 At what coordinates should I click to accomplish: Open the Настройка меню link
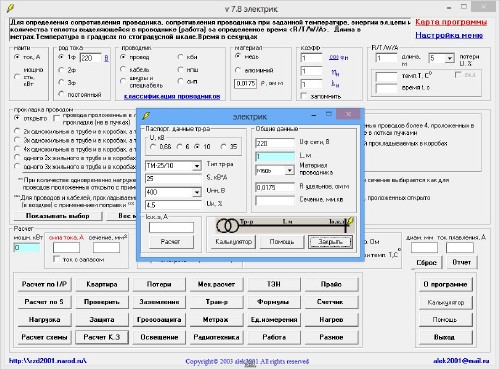[x=449, y=35]
